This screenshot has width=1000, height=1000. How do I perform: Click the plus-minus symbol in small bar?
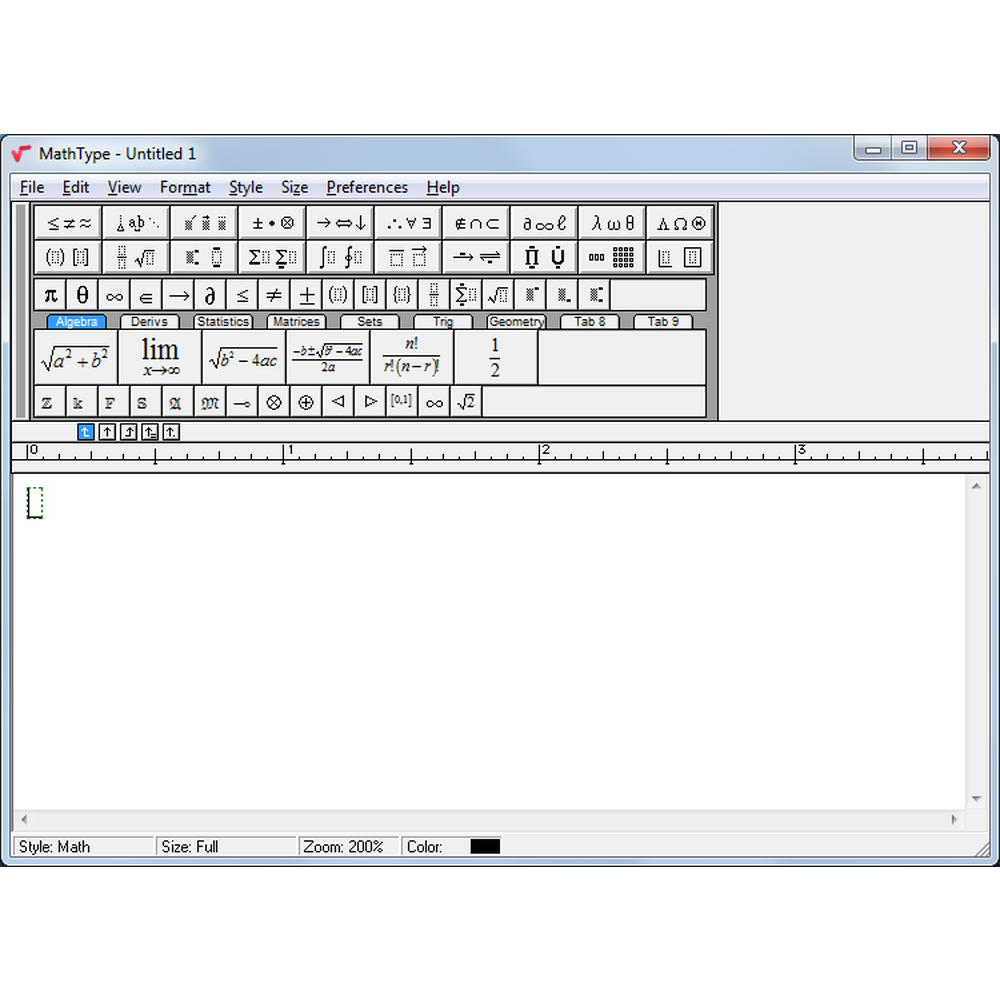(306, 295)
